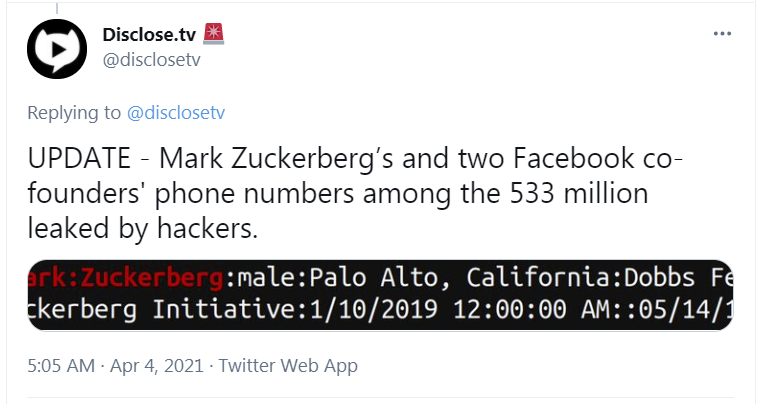Click the word UPDATE in the tweet
Image resolution: width=758 pixels, height=404 pixels.
[x=79, y=158]
